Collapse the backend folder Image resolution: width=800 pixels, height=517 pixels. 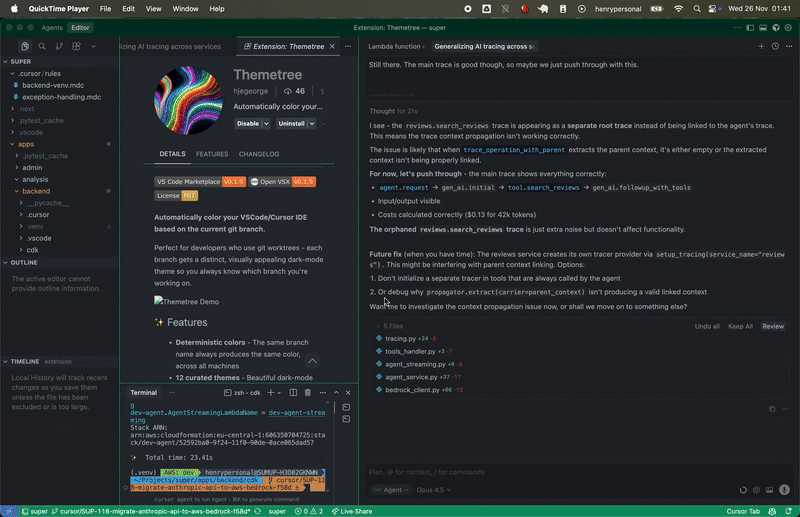(x=36, y=191)
